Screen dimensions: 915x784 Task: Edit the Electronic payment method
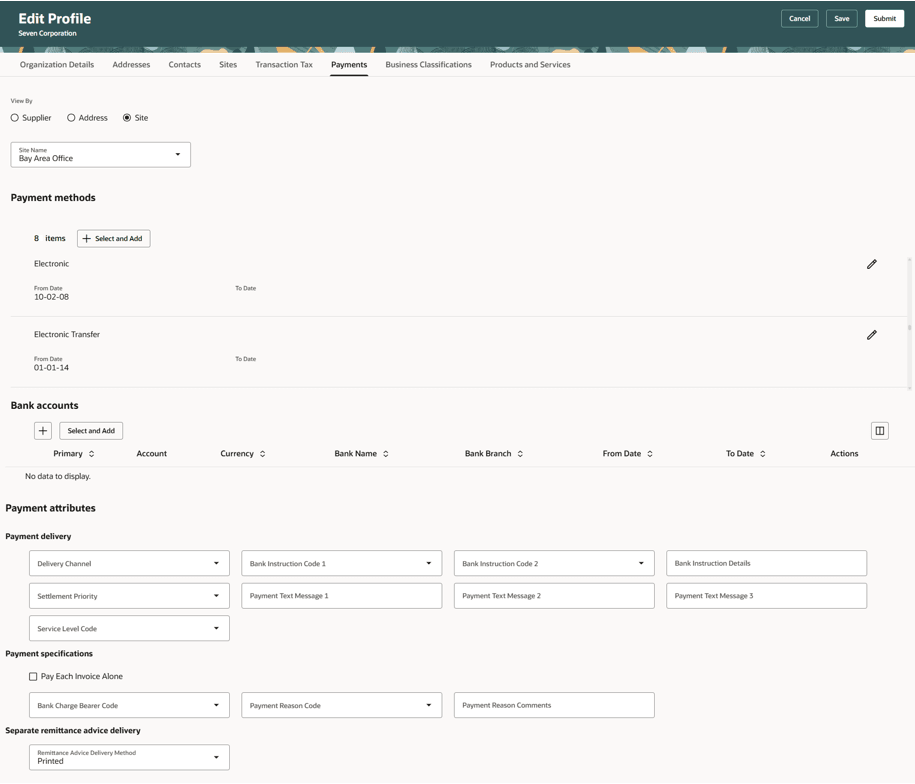(871, 264)
